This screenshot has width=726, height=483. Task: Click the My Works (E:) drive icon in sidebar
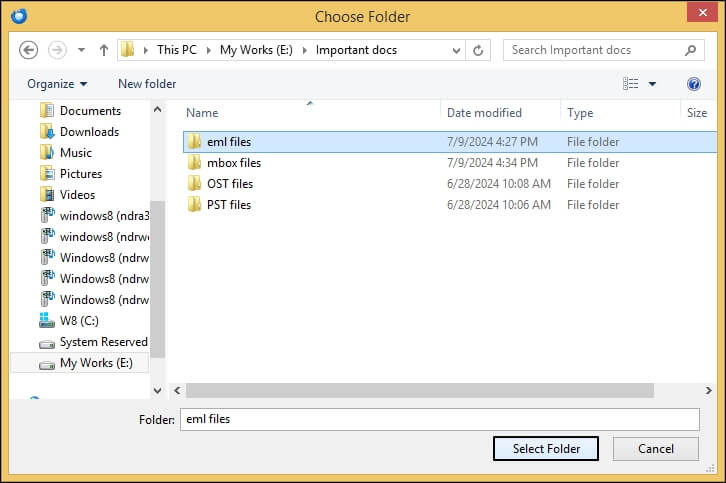[x=47, y=365]
